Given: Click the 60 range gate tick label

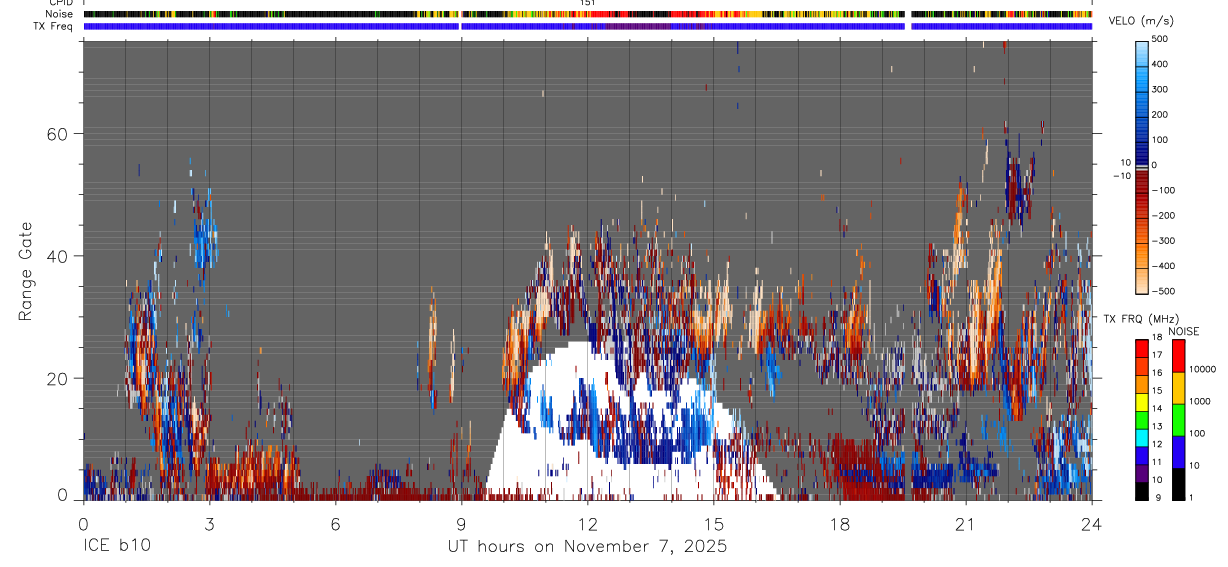Looking at the screenshot, I should pos(58,134).
